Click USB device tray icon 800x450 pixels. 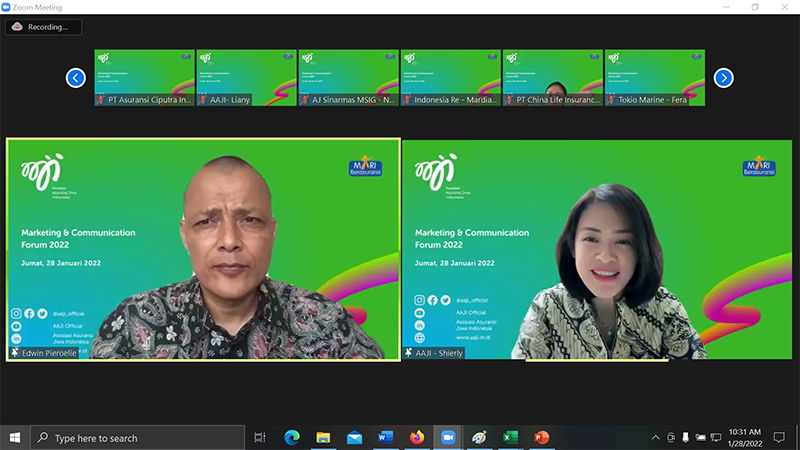[x=686, y=438]
